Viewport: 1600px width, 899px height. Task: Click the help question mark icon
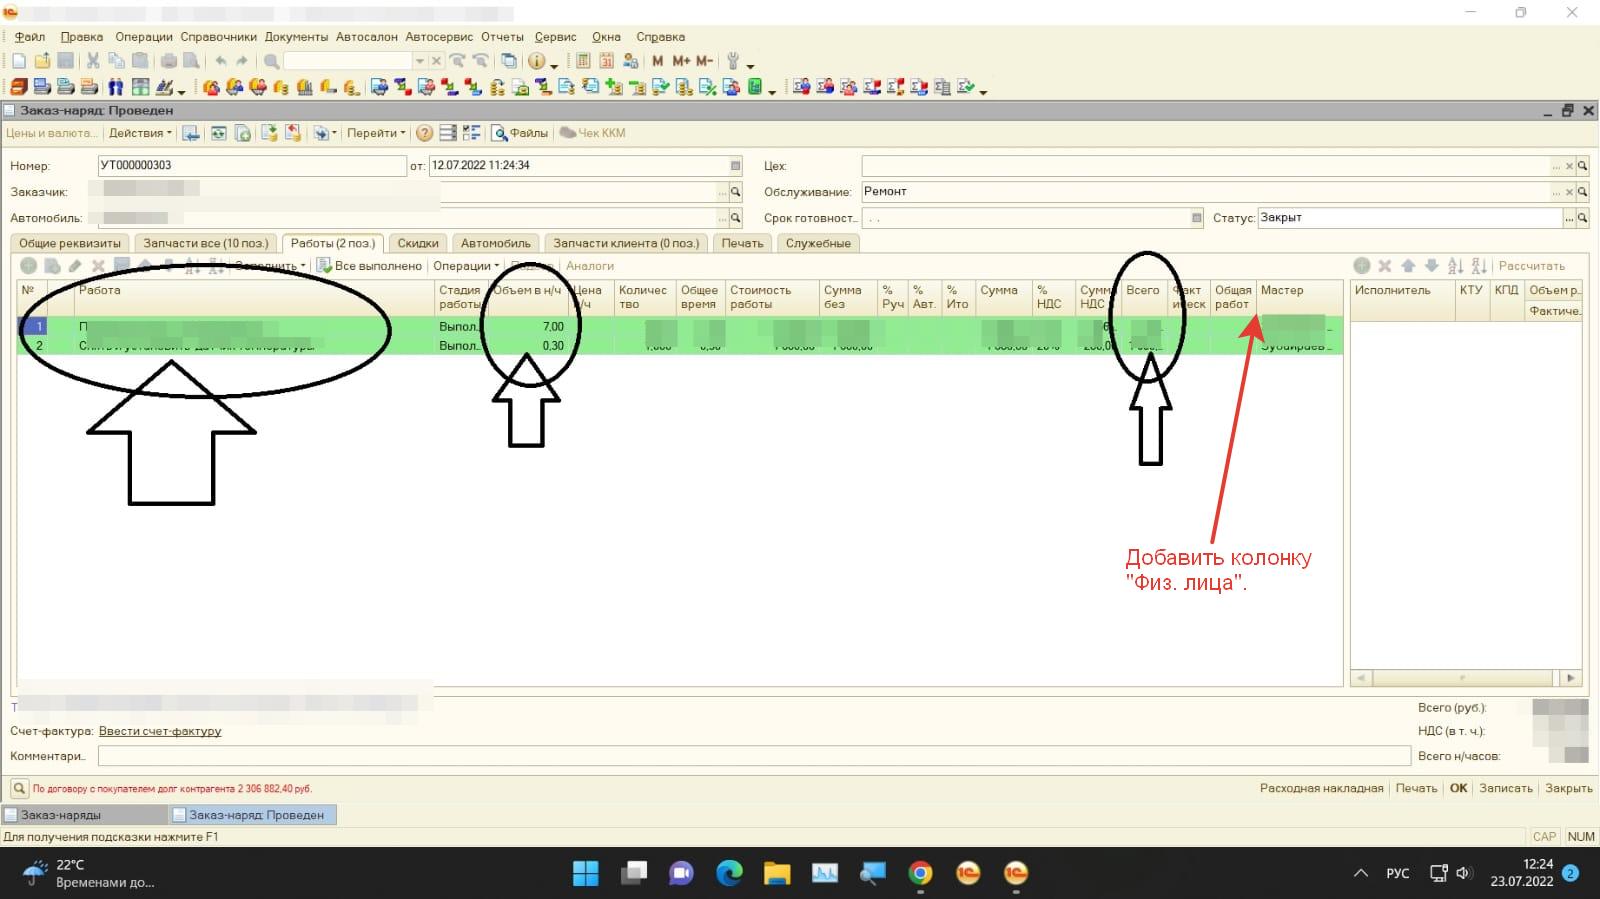click(x=424, y=133)
